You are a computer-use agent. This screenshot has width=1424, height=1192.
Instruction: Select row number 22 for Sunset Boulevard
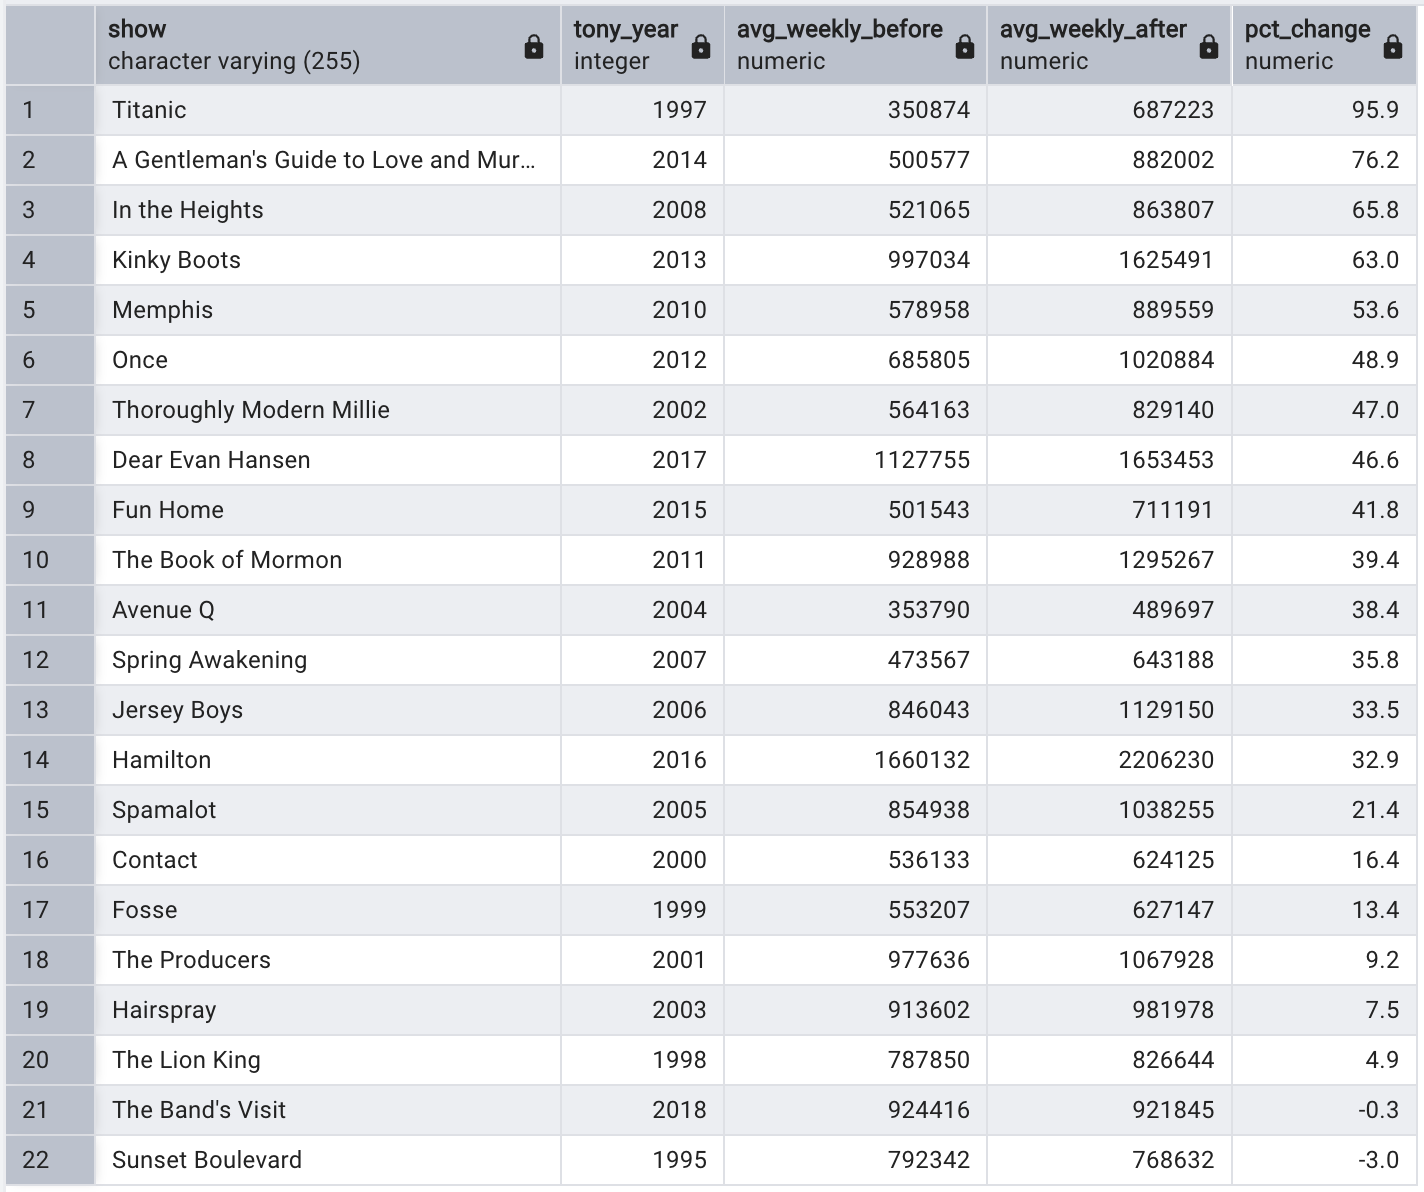pos(48,1160)
